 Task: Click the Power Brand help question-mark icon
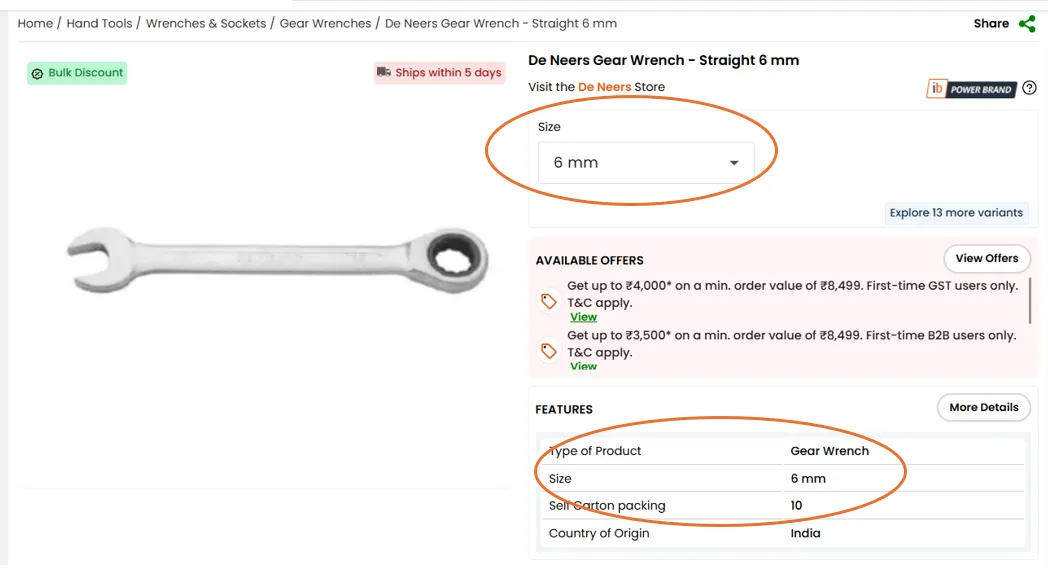pyautogui.click(x=1029, y=88)
